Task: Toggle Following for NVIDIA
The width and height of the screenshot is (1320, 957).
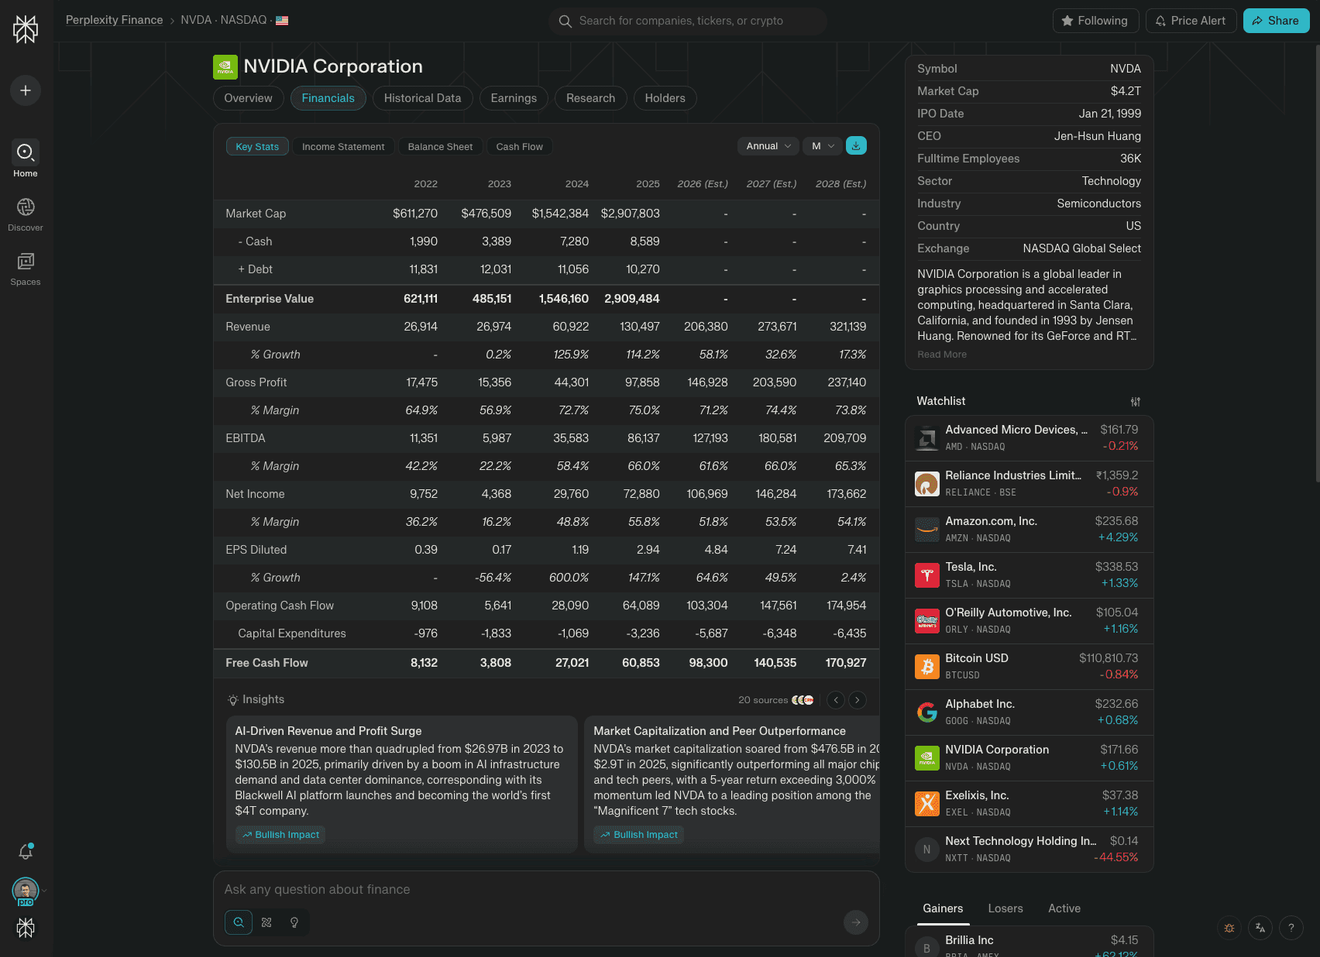Action: point(1095,20)
